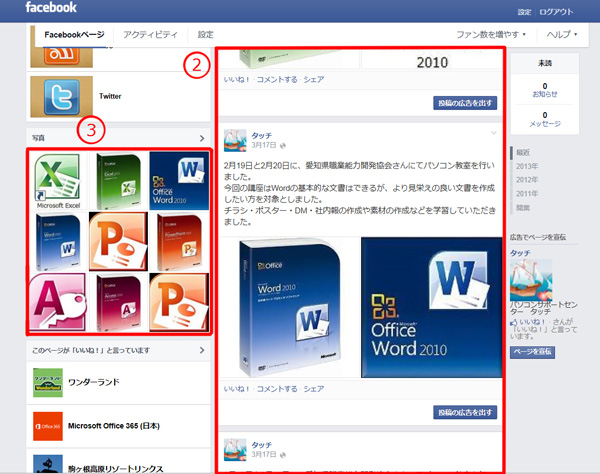Viewport: 600px width, 474px height.
Task: Click 投稿の広告を出す on the top post
Action: pyautogui.click(x=465, y=103)
